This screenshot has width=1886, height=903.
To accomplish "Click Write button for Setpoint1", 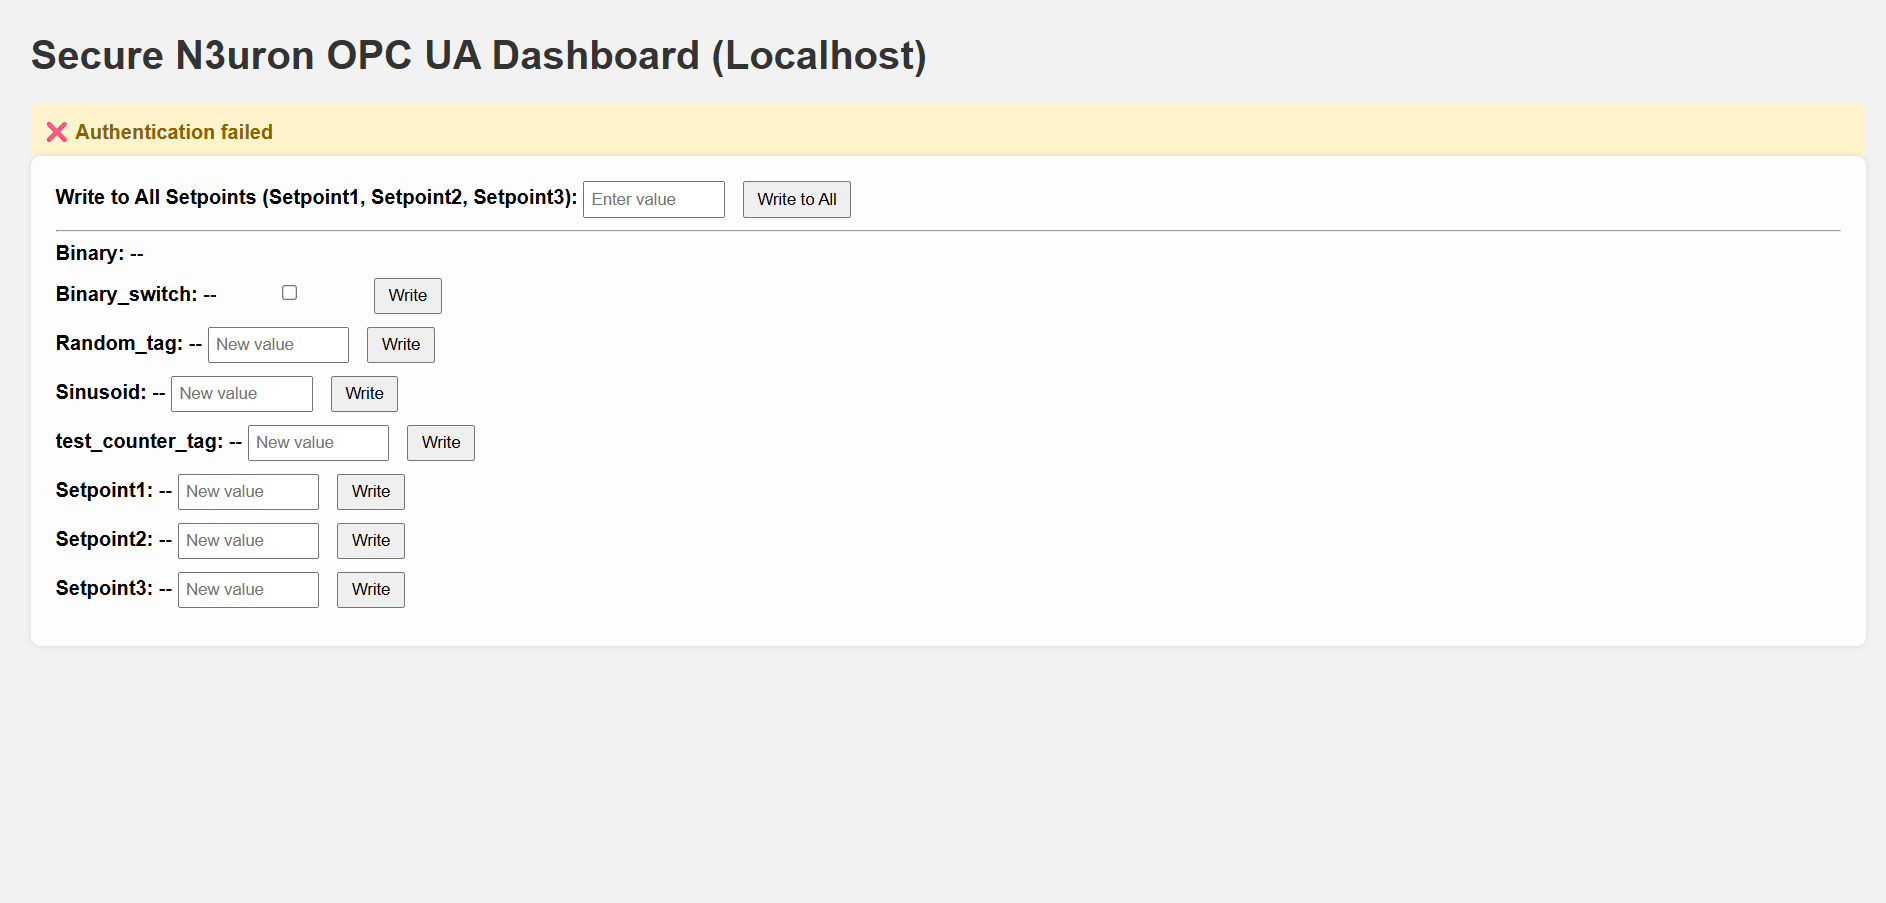I will click(370, 492).
